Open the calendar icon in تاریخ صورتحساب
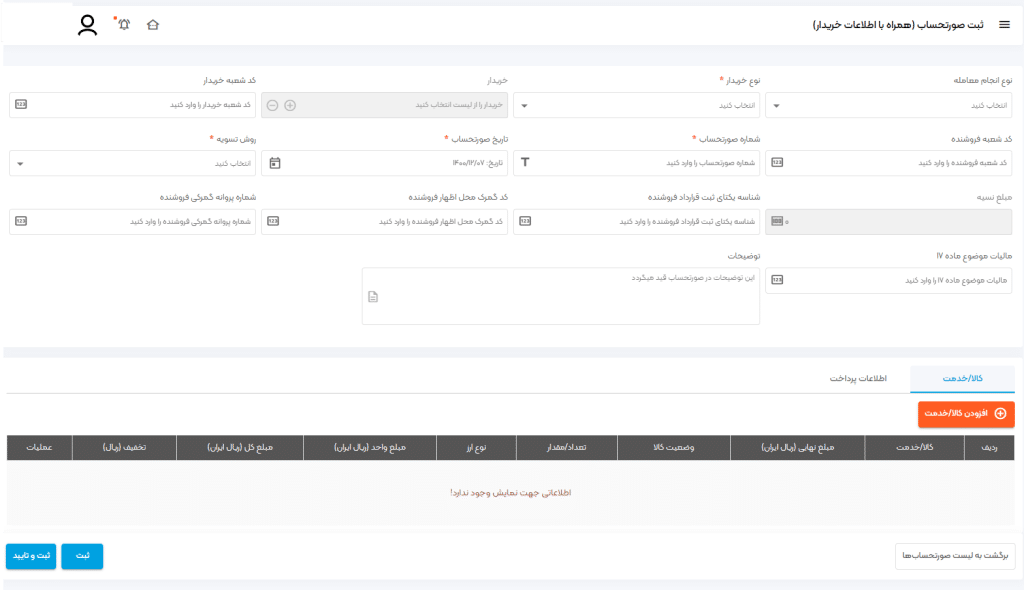 [275, 163]
